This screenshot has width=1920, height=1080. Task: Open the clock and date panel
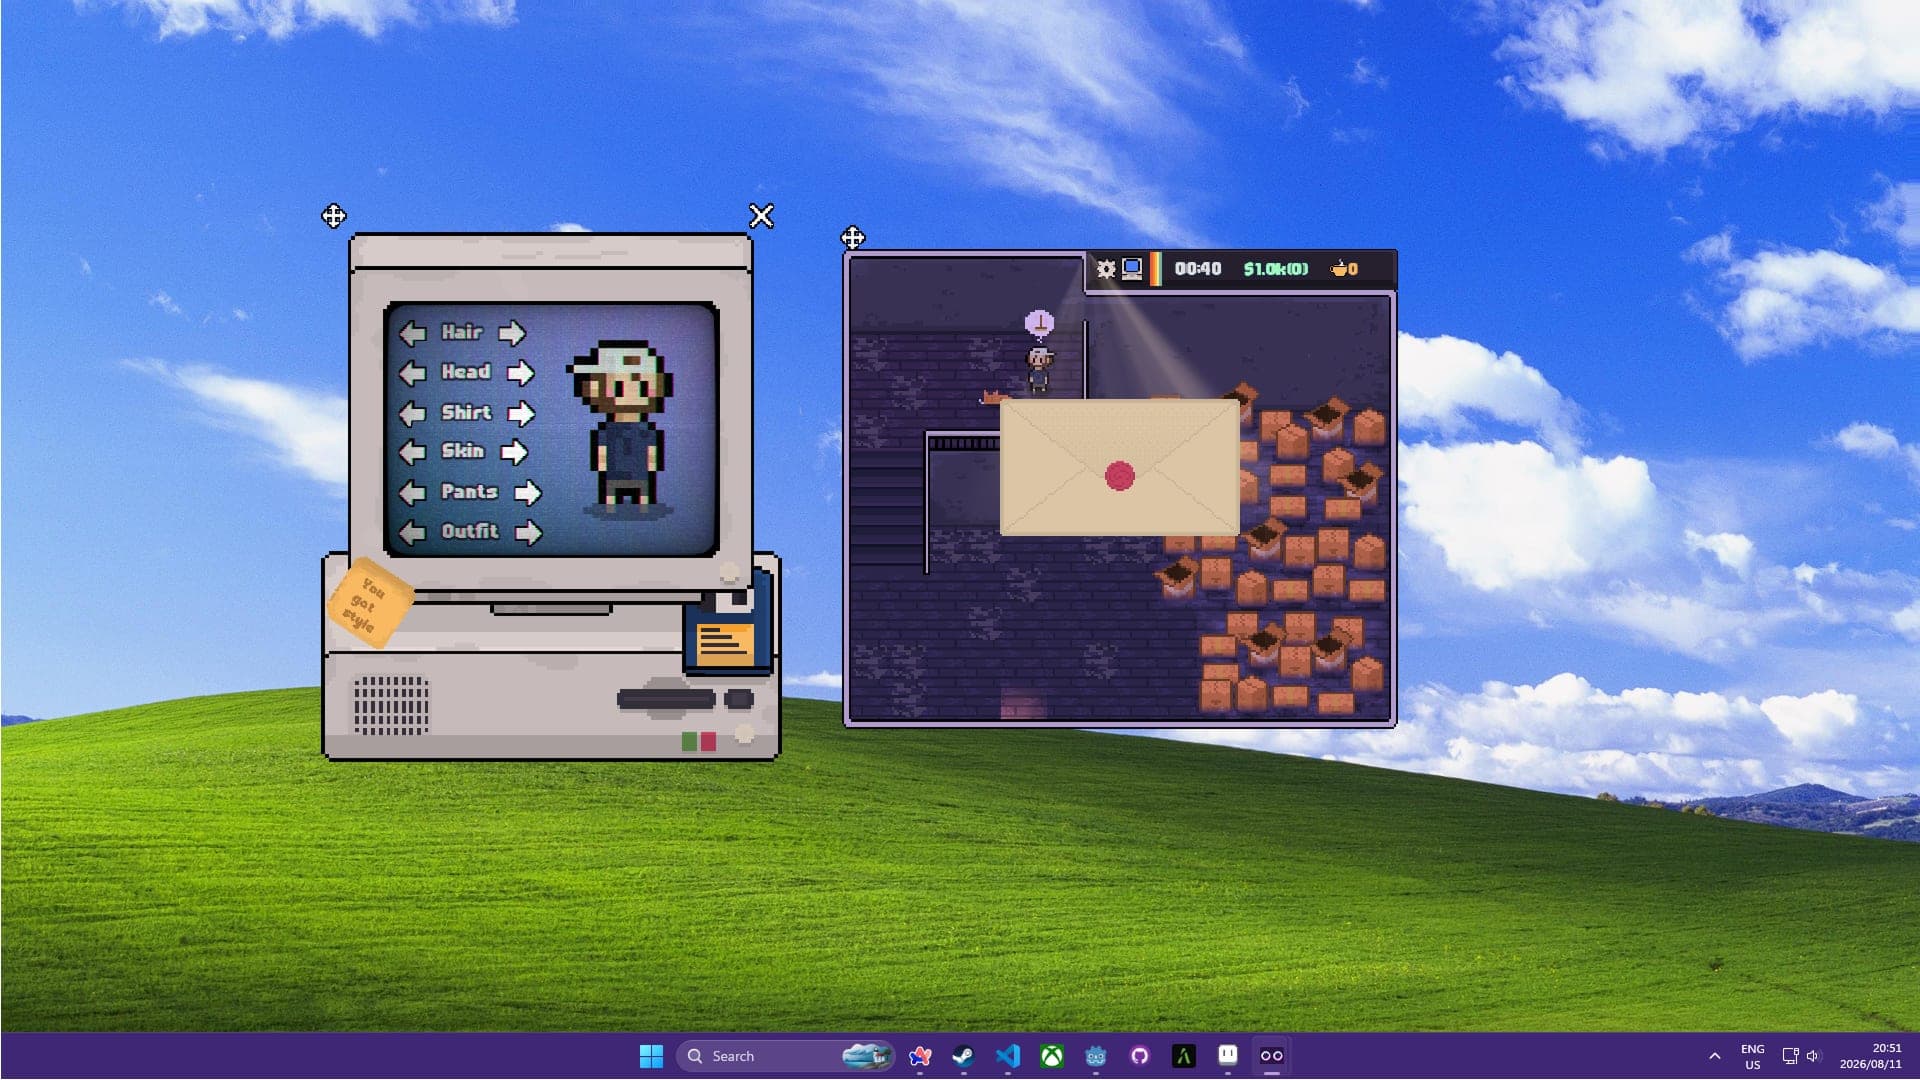coord(1871,1056)
